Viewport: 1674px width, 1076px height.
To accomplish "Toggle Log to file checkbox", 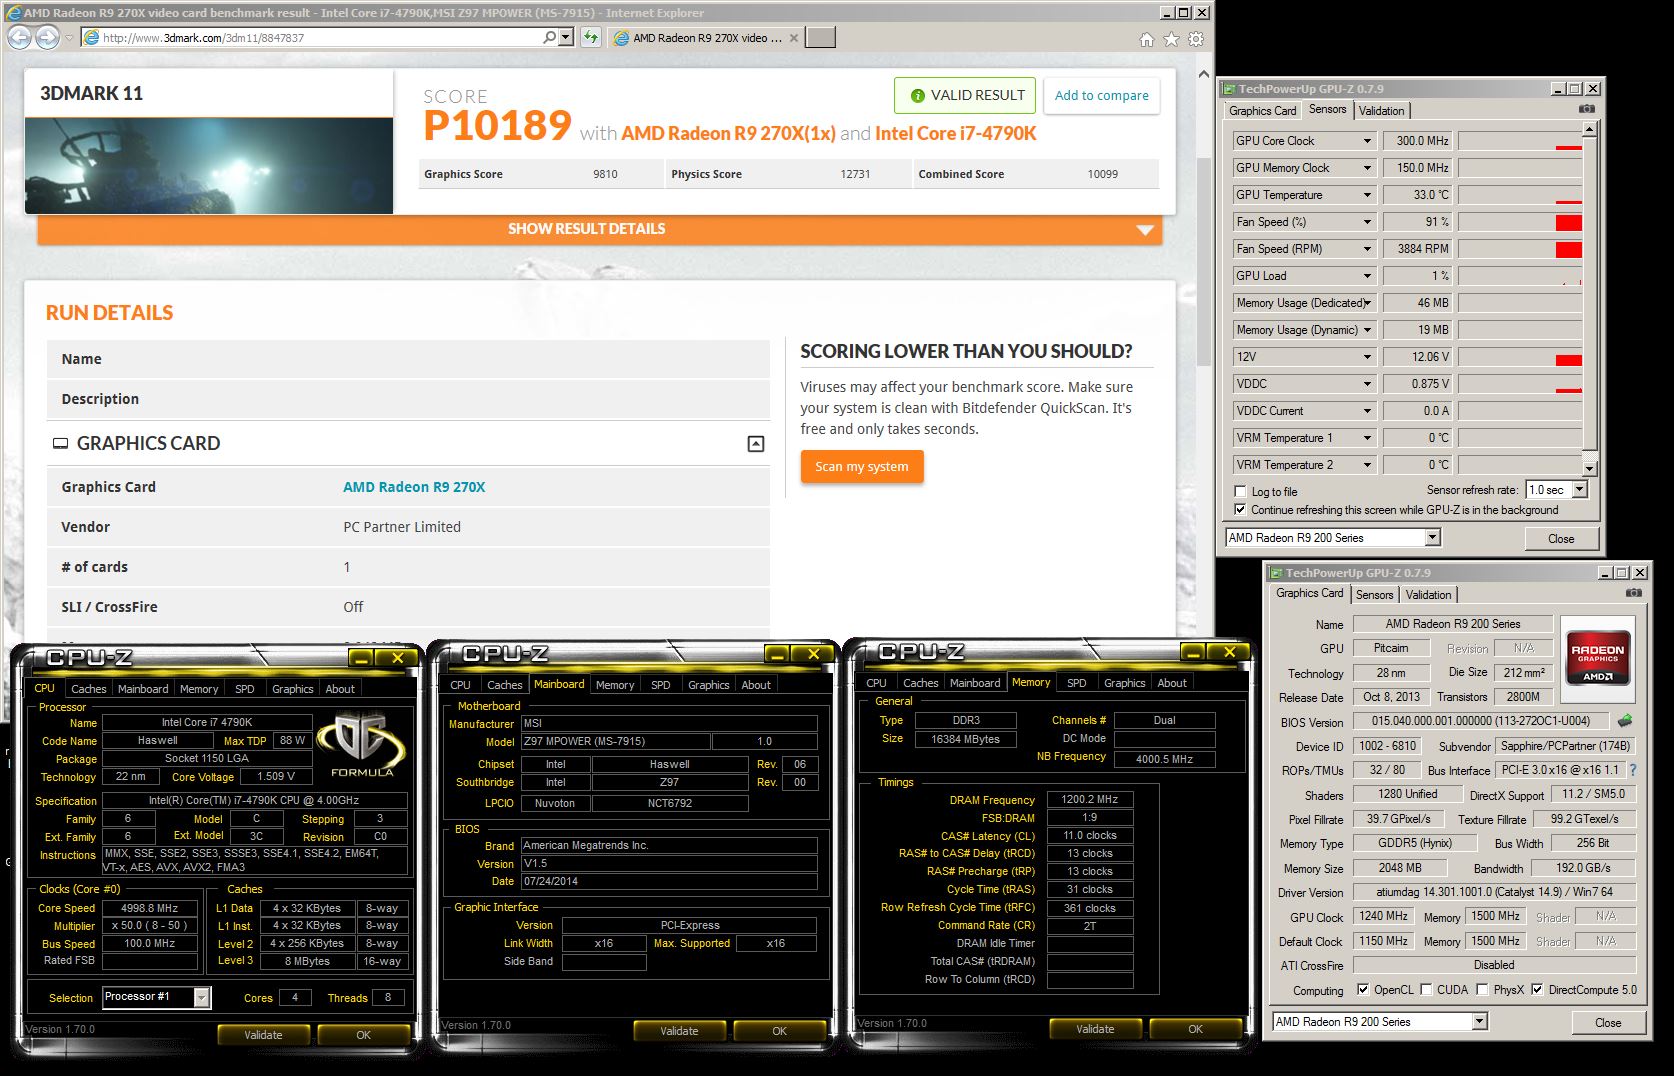I will point(1241,491).
